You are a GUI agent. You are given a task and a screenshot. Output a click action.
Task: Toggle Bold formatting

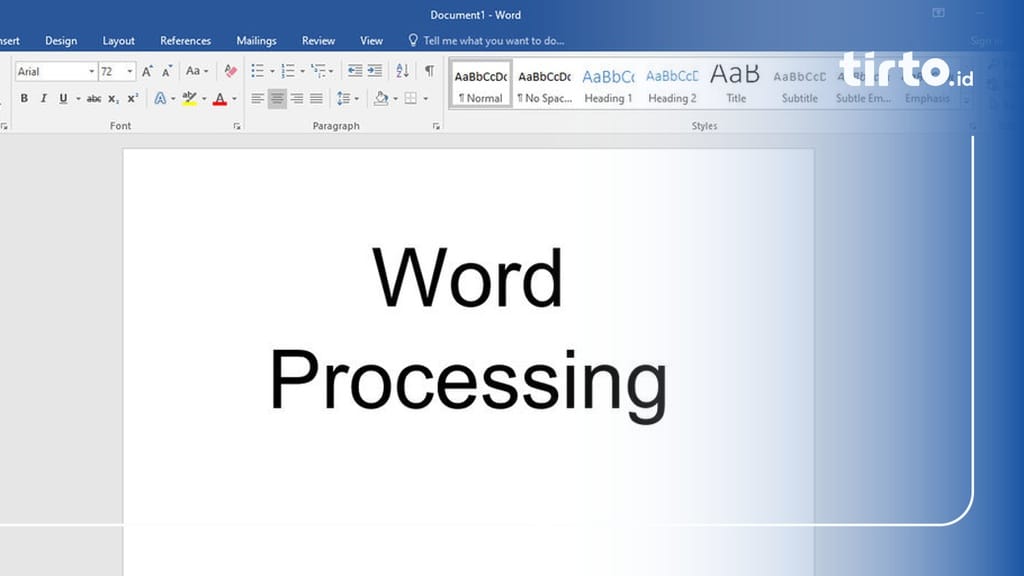coord(24,99)
